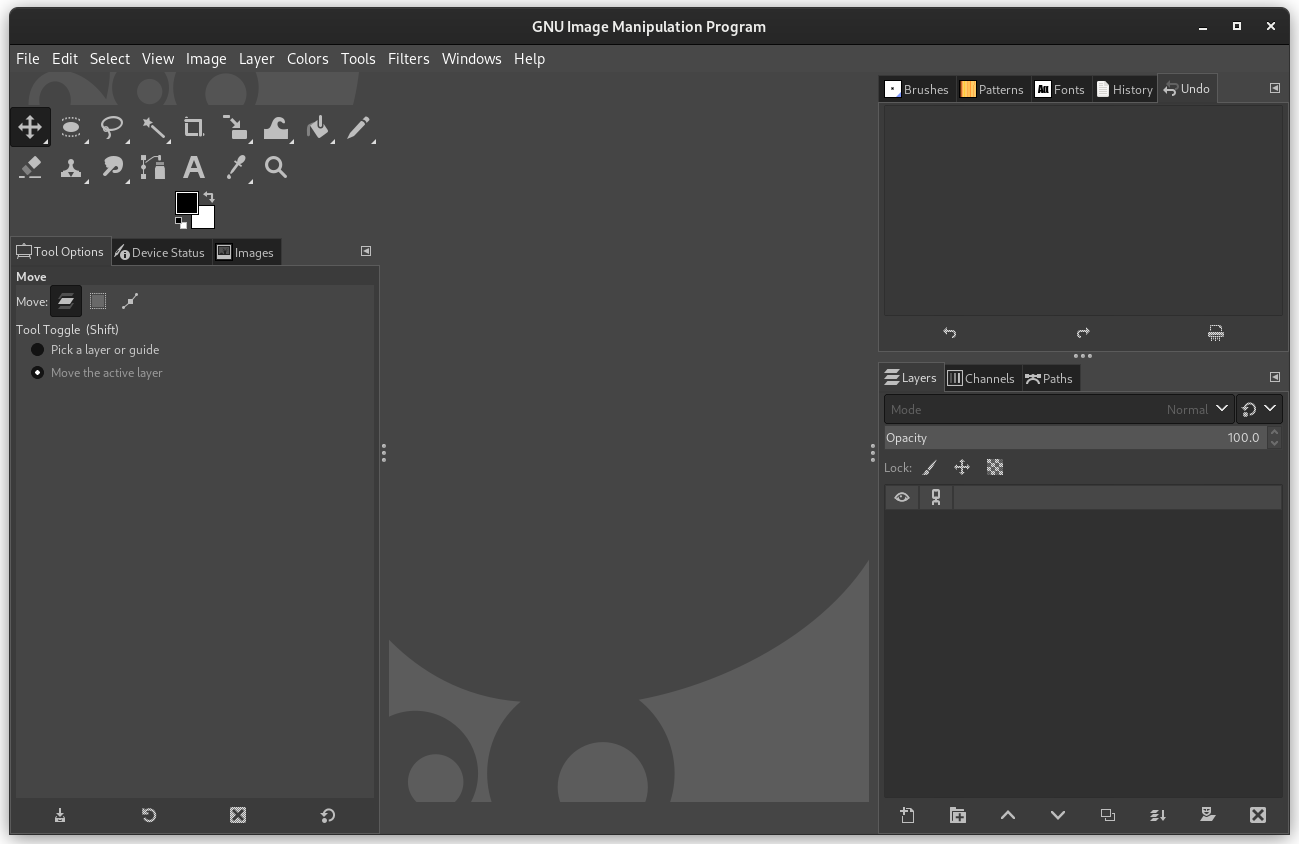Open the Layers dock tab menu arrow
The height and width of the screenshot is (844, 1299).
coord(1275,377)
